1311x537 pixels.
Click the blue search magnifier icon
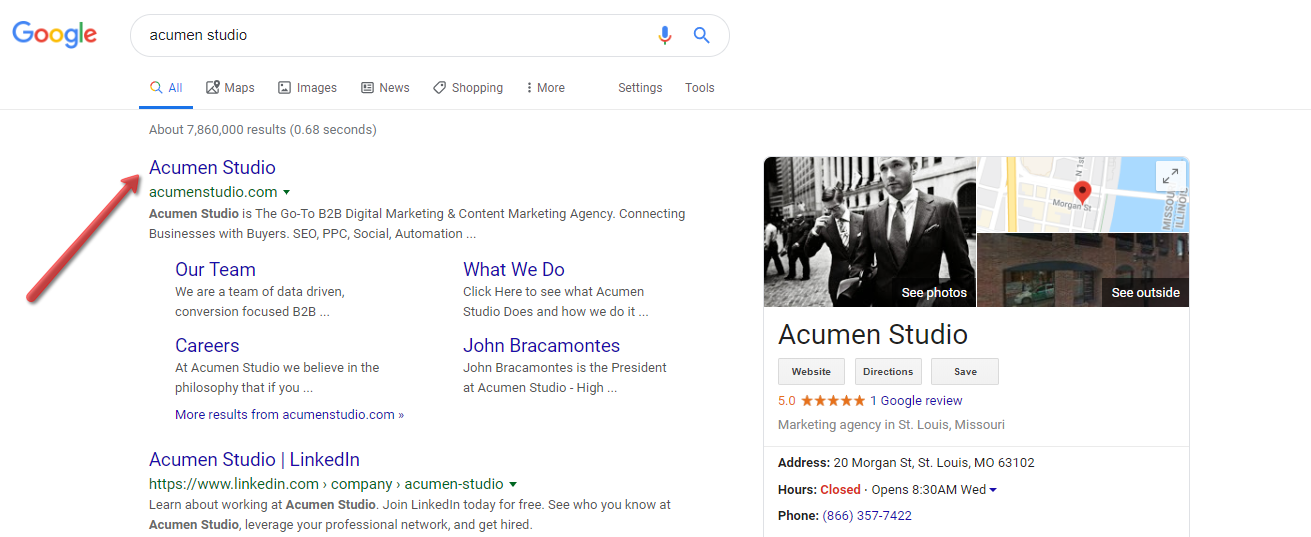pos(701,35)
